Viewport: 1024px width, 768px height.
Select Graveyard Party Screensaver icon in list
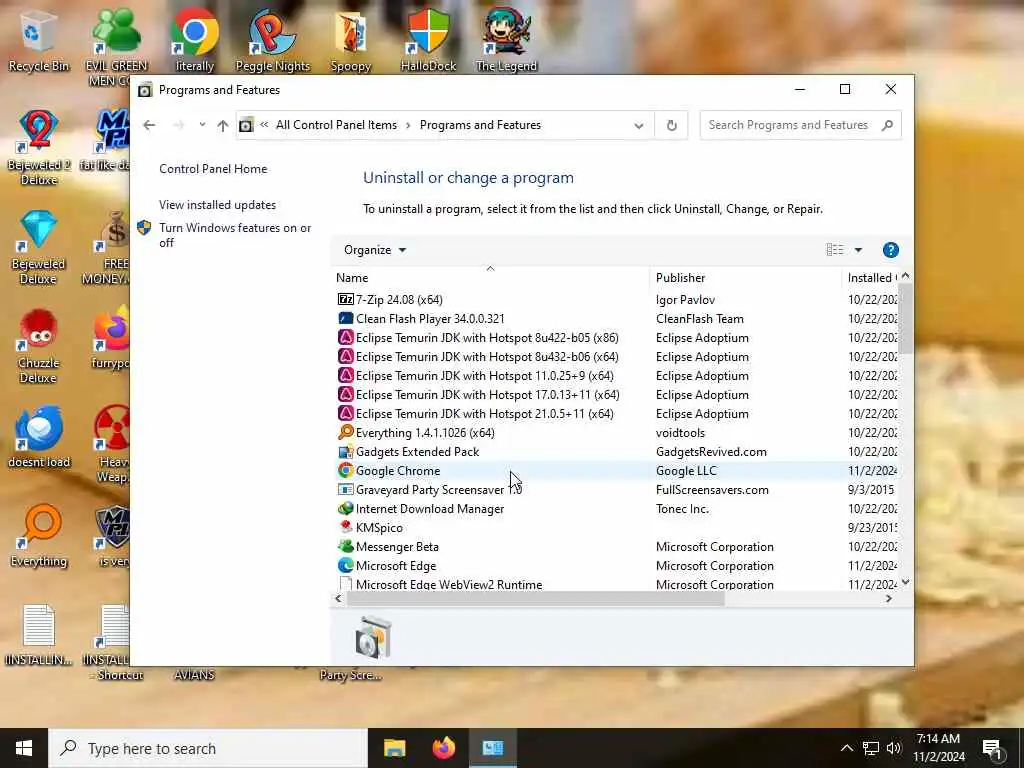click(345, 489)
